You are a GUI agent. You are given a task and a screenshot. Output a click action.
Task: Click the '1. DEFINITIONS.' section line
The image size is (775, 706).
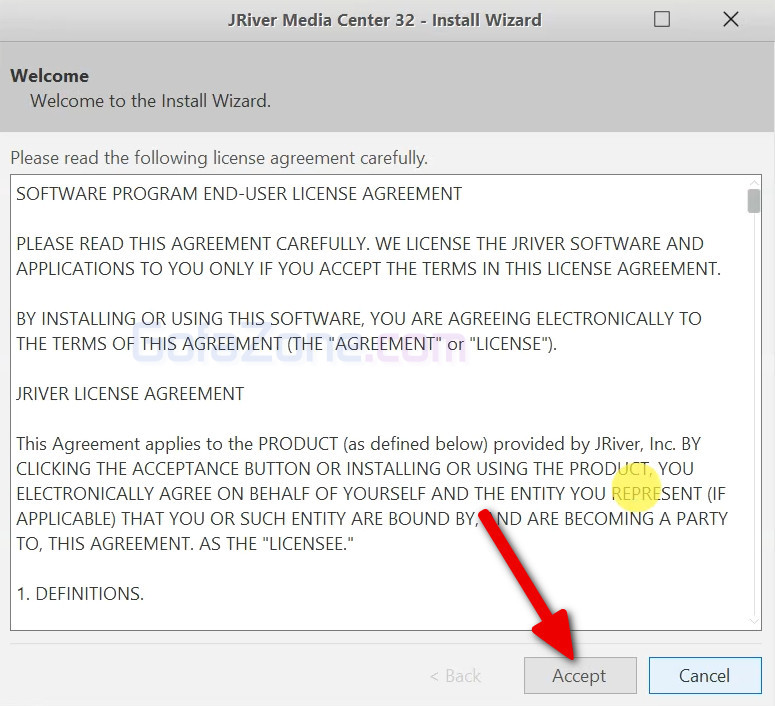pyautogui.click(x=80, y=594)
